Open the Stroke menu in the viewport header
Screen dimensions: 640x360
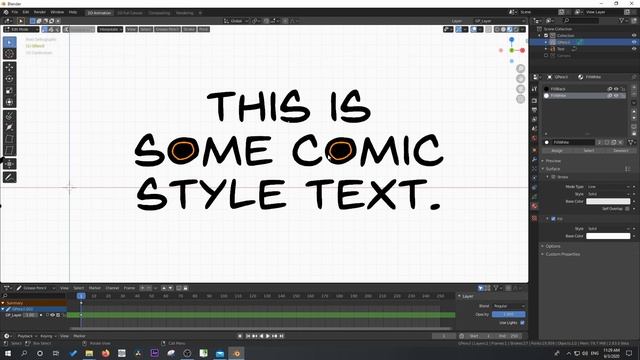(189, 29)
